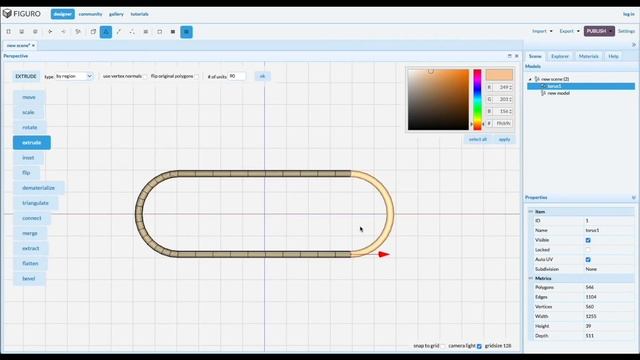Click the bevel tool button
Screen dimensions: 640x360
coord(29,278)
